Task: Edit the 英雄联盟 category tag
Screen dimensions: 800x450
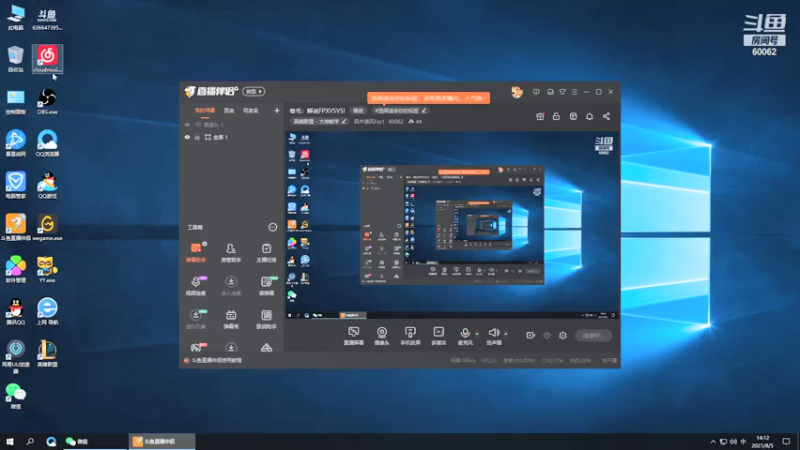Action: tap(319, 121)
